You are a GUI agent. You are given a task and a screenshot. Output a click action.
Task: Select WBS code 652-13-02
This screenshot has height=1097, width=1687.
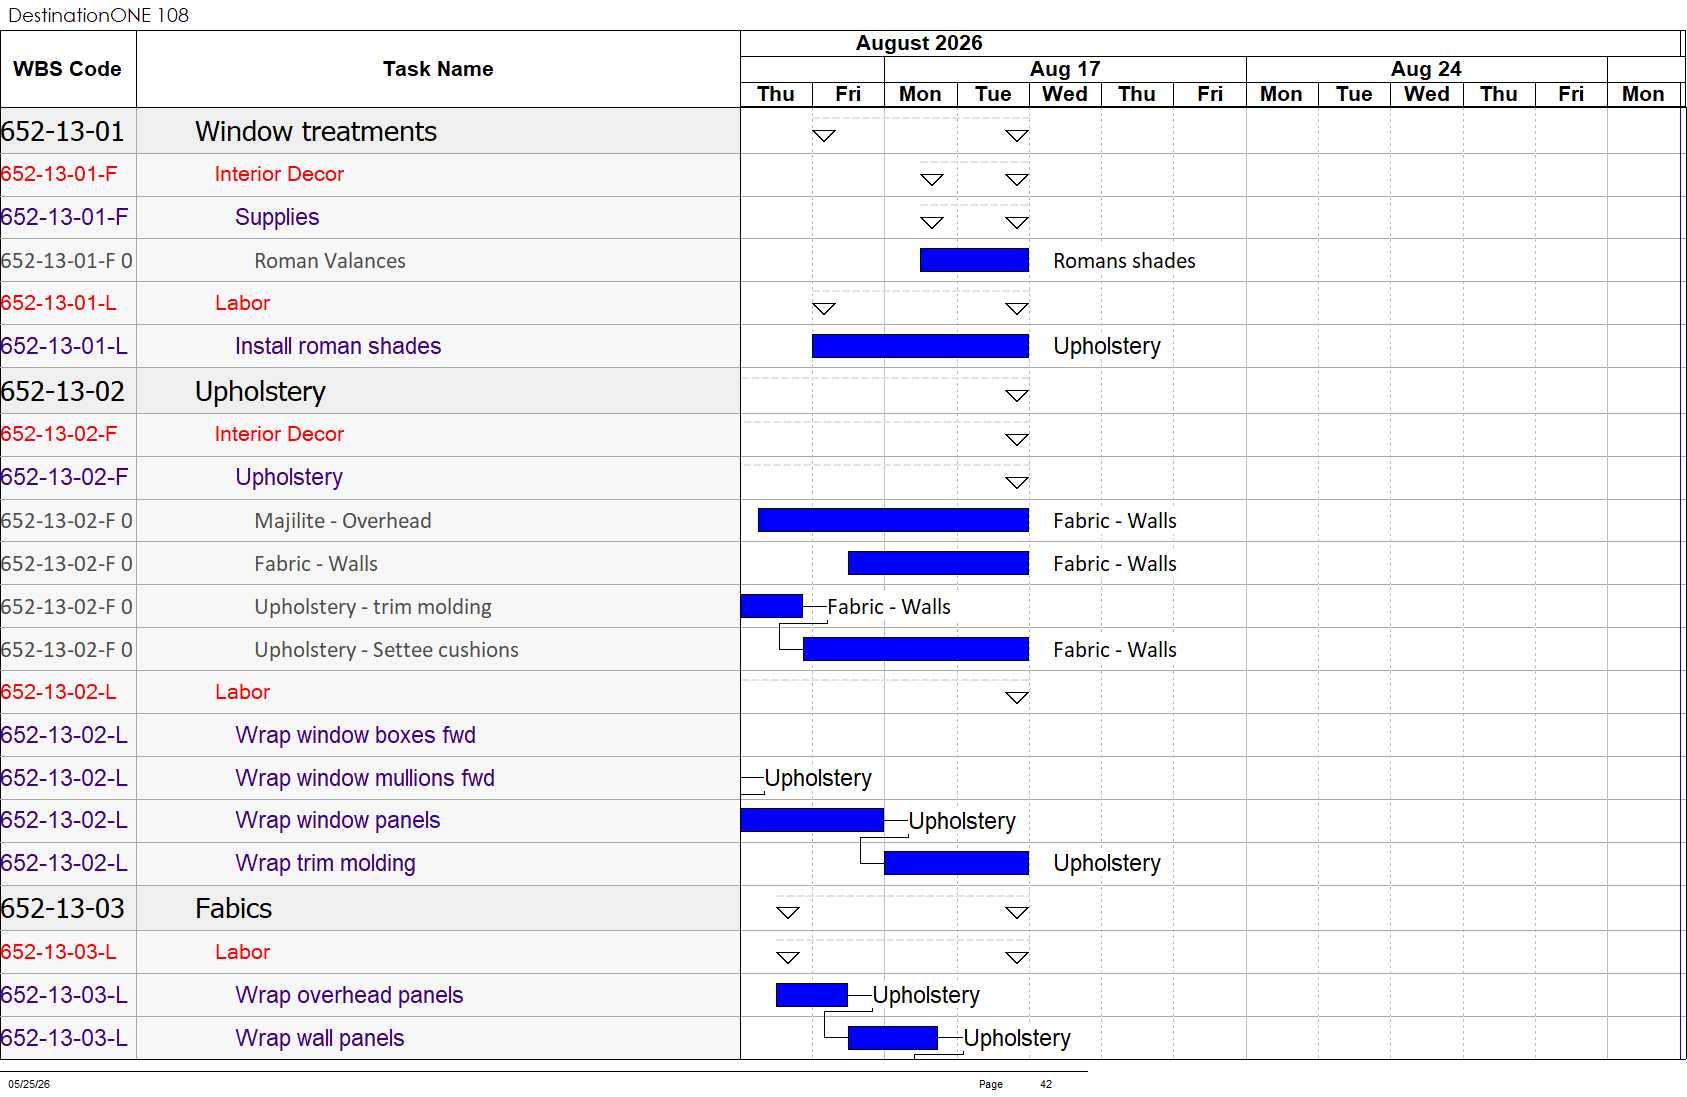click(x=63, y=391)
